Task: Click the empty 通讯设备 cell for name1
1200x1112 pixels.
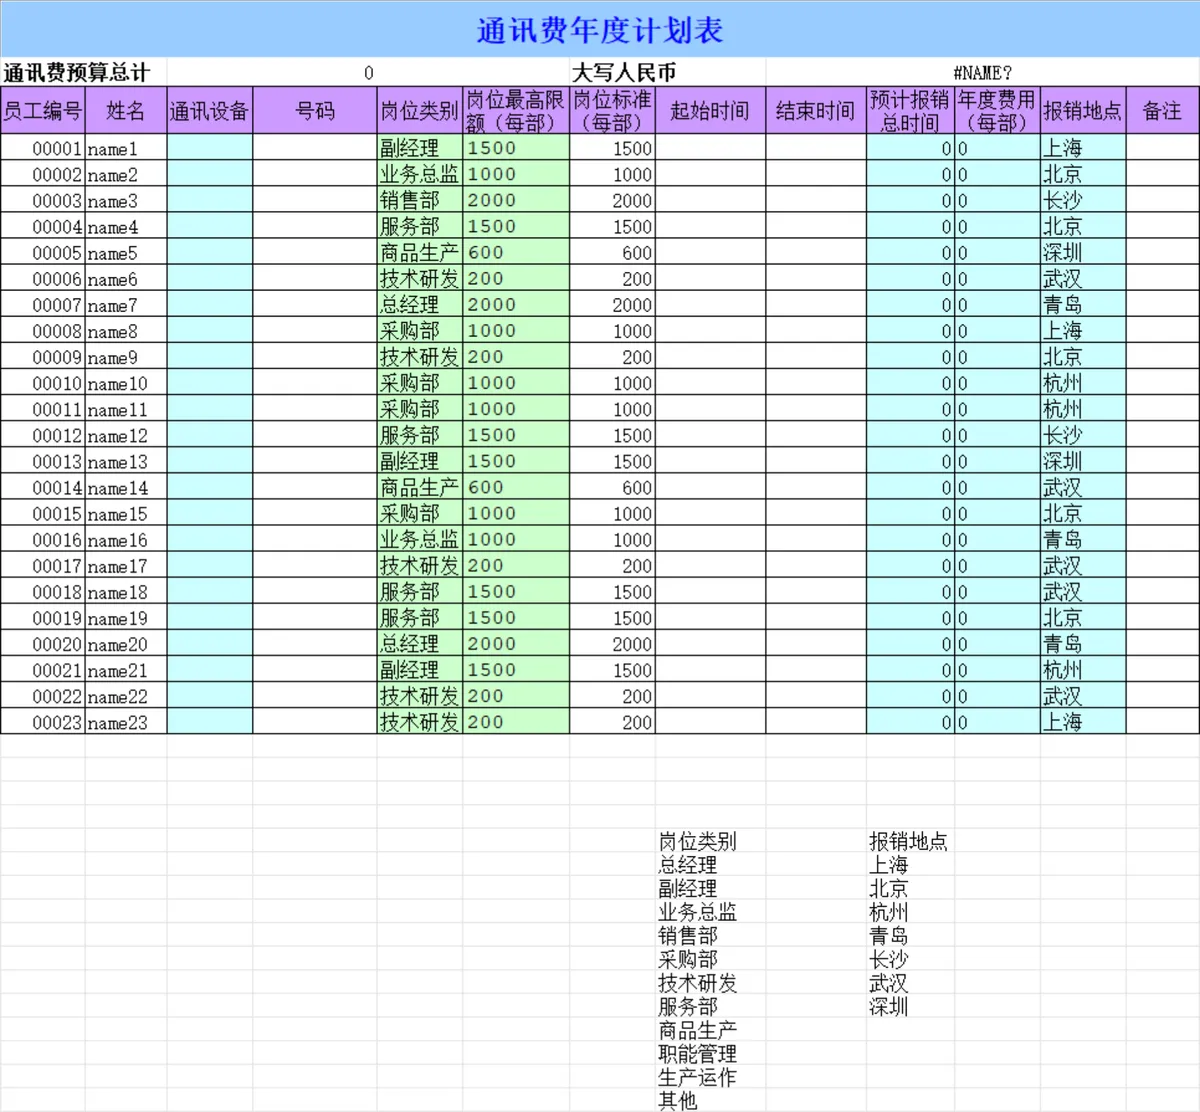Action: pos(210,148)
